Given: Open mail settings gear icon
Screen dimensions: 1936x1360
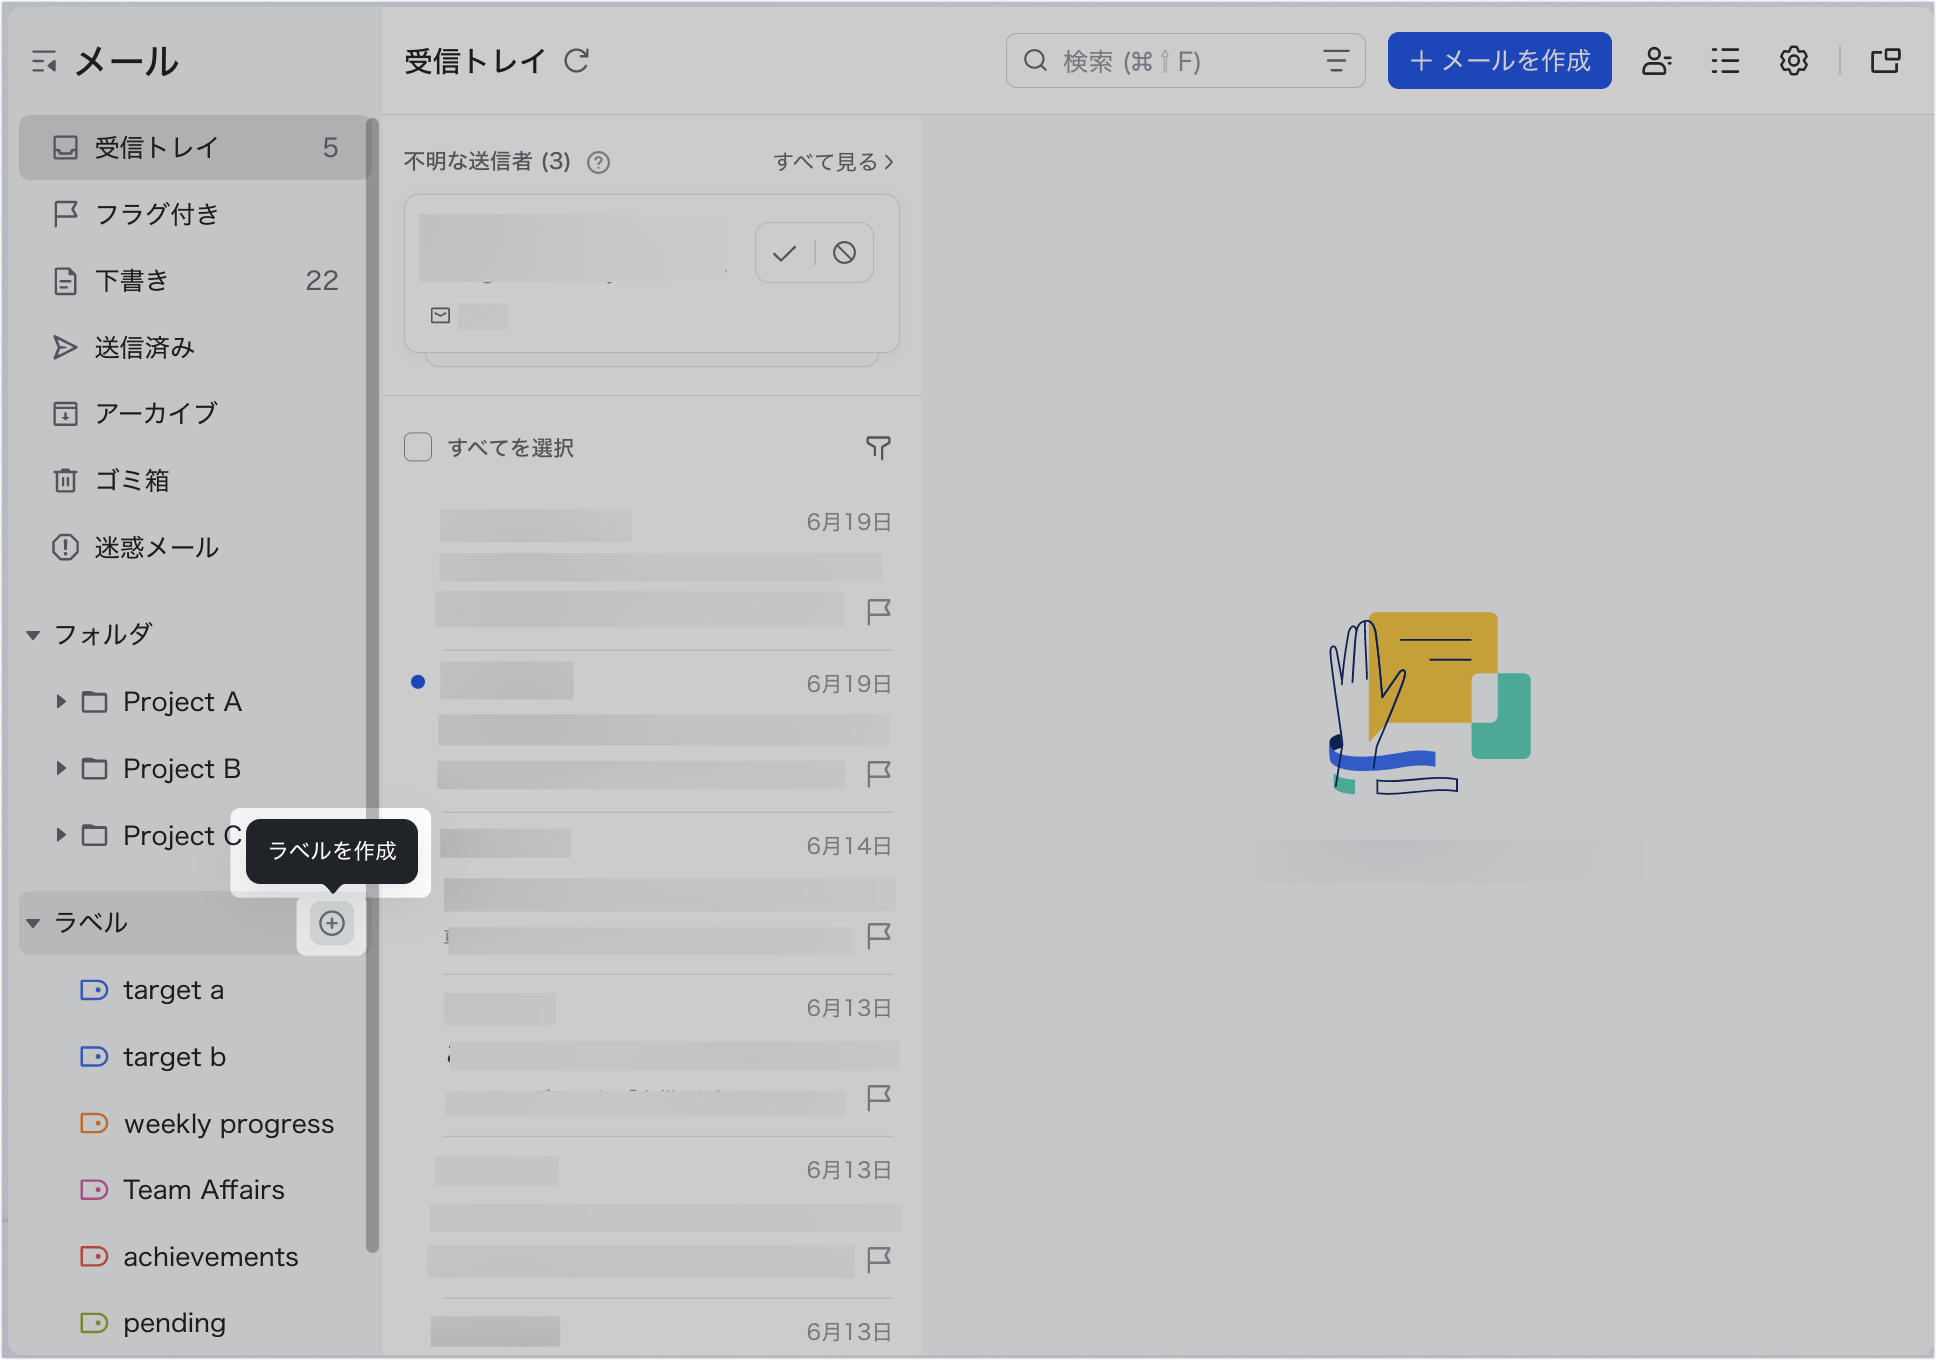Looking at the screenshot, I should coord(1793,61).
